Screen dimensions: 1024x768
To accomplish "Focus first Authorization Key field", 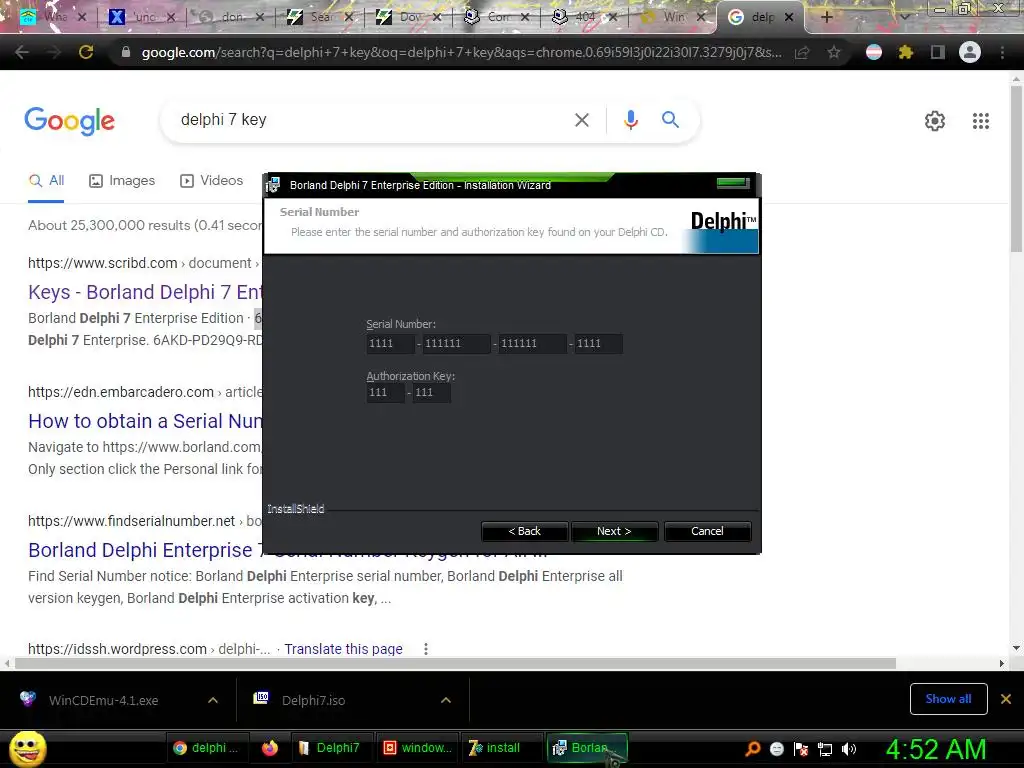I will pos(385,392).
